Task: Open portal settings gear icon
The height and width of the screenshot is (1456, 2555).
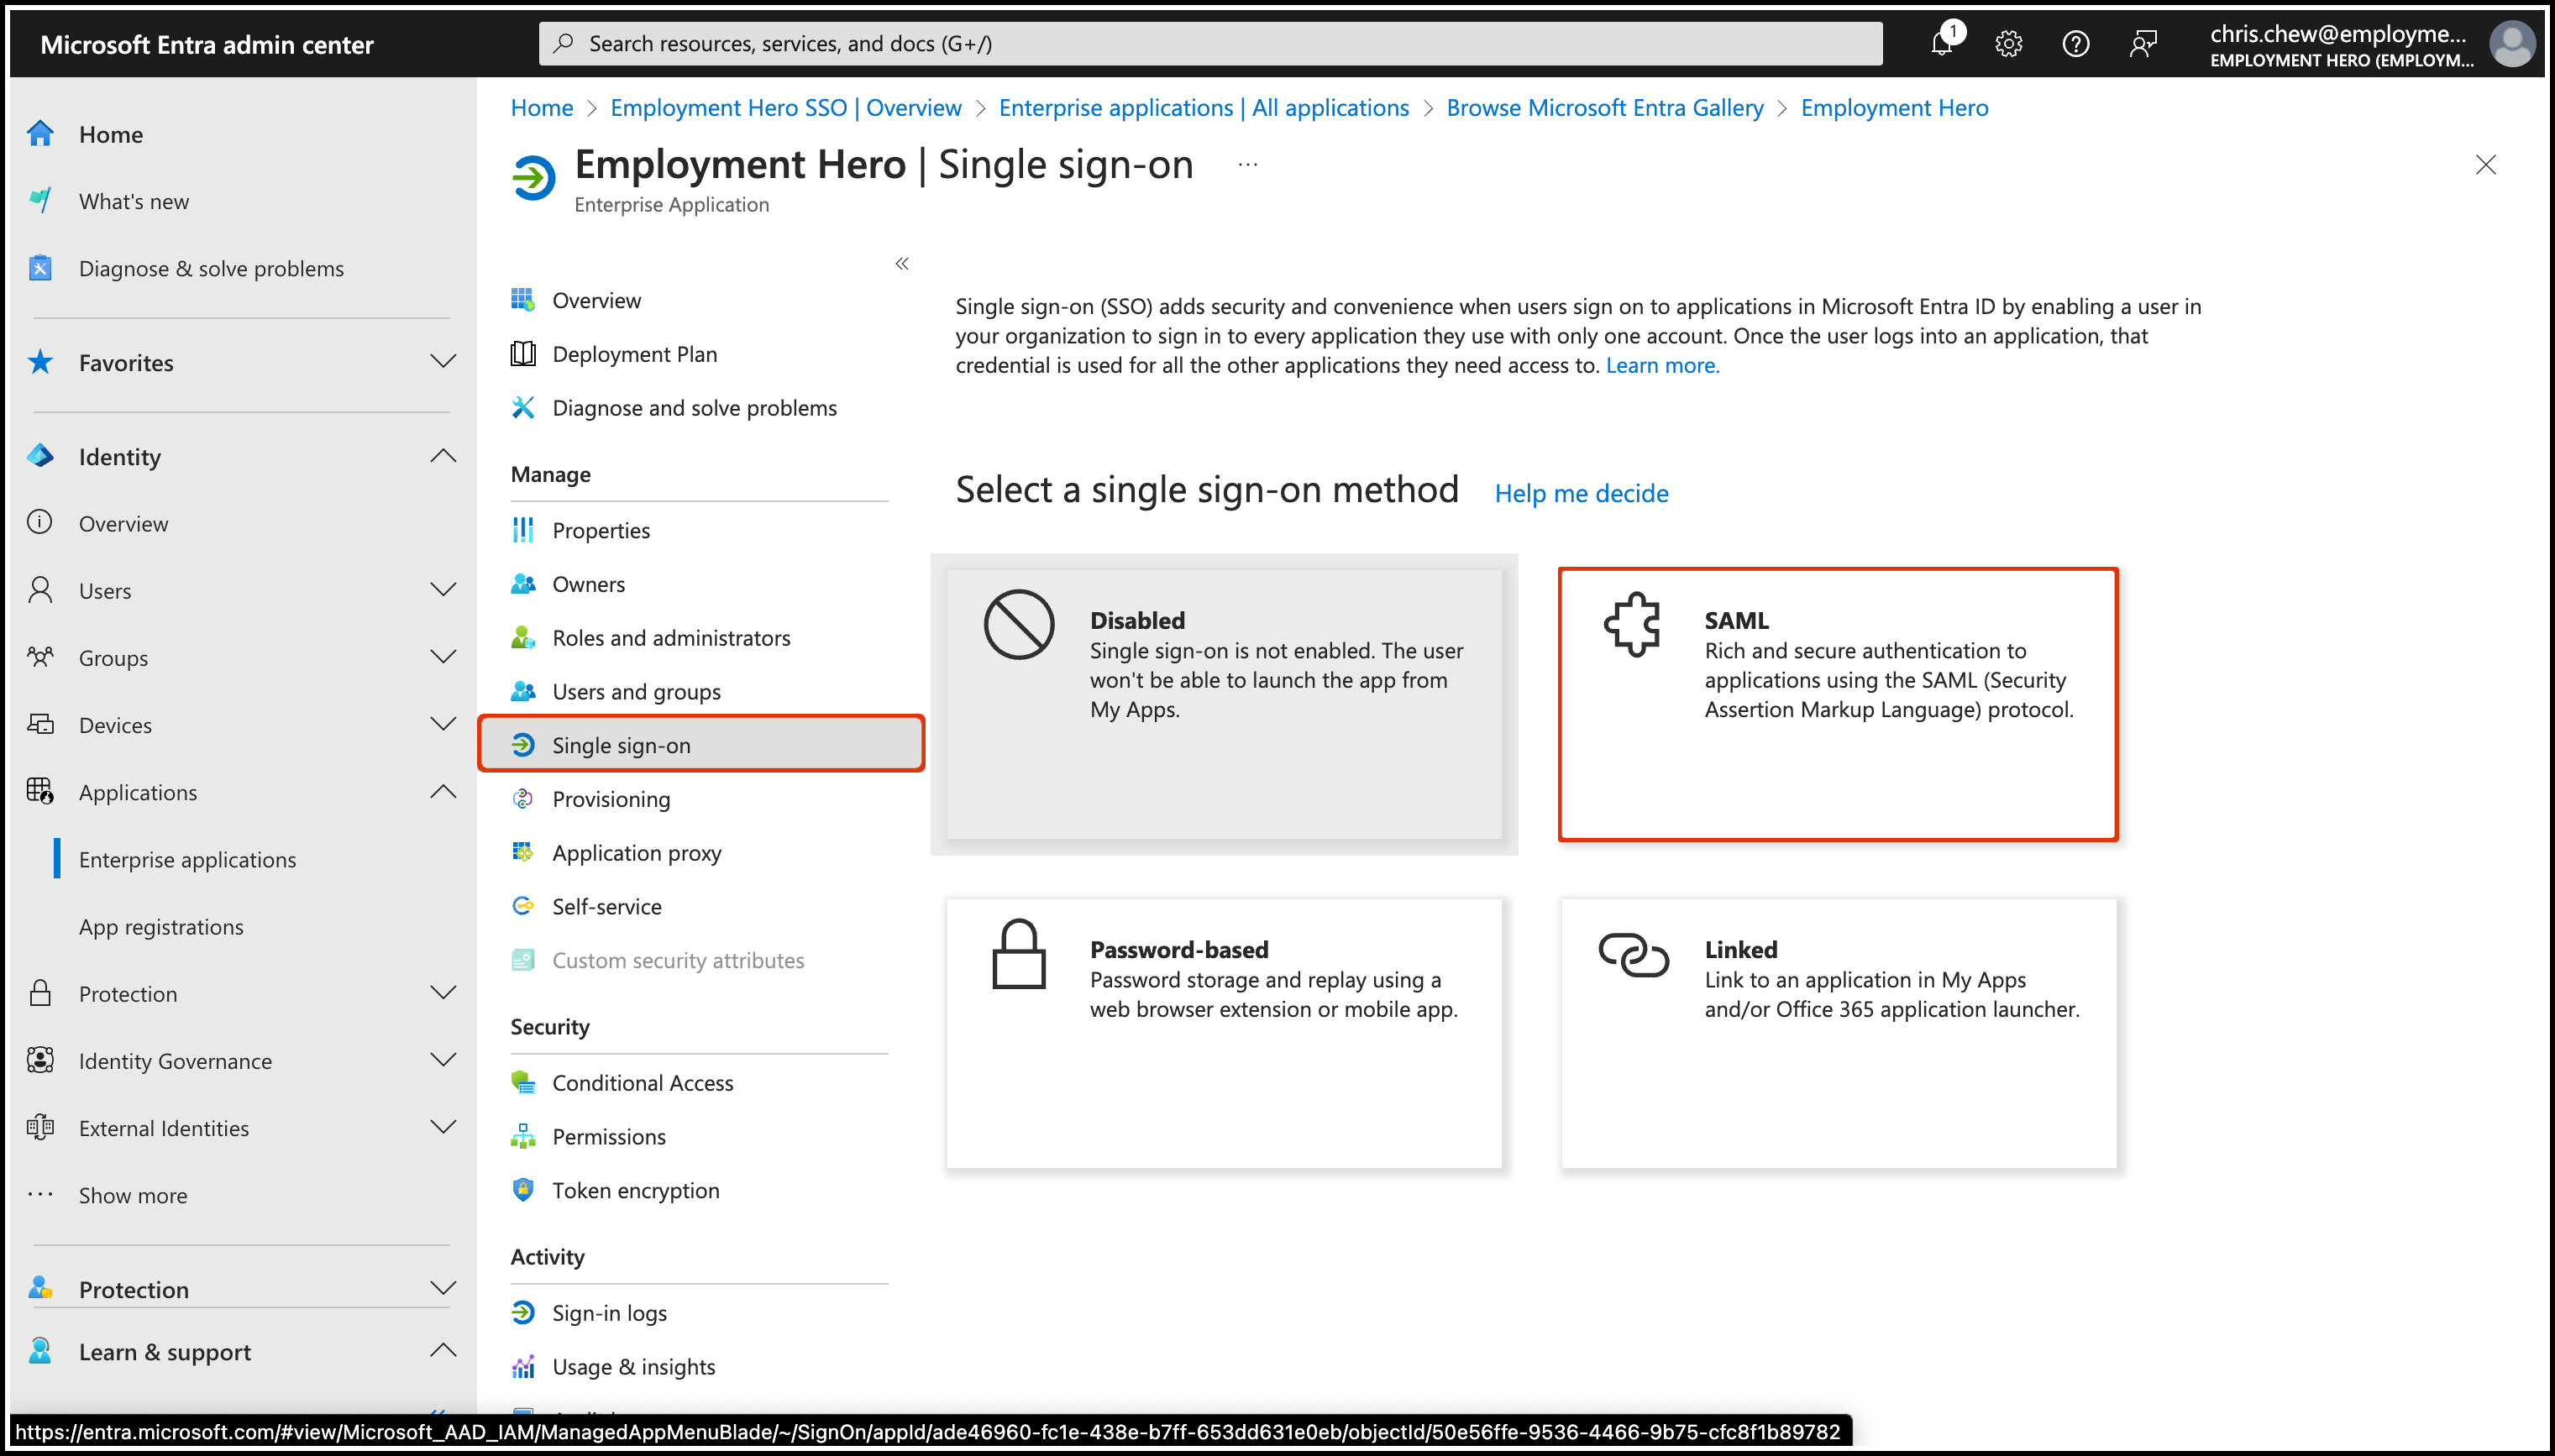Action: 2008,44
